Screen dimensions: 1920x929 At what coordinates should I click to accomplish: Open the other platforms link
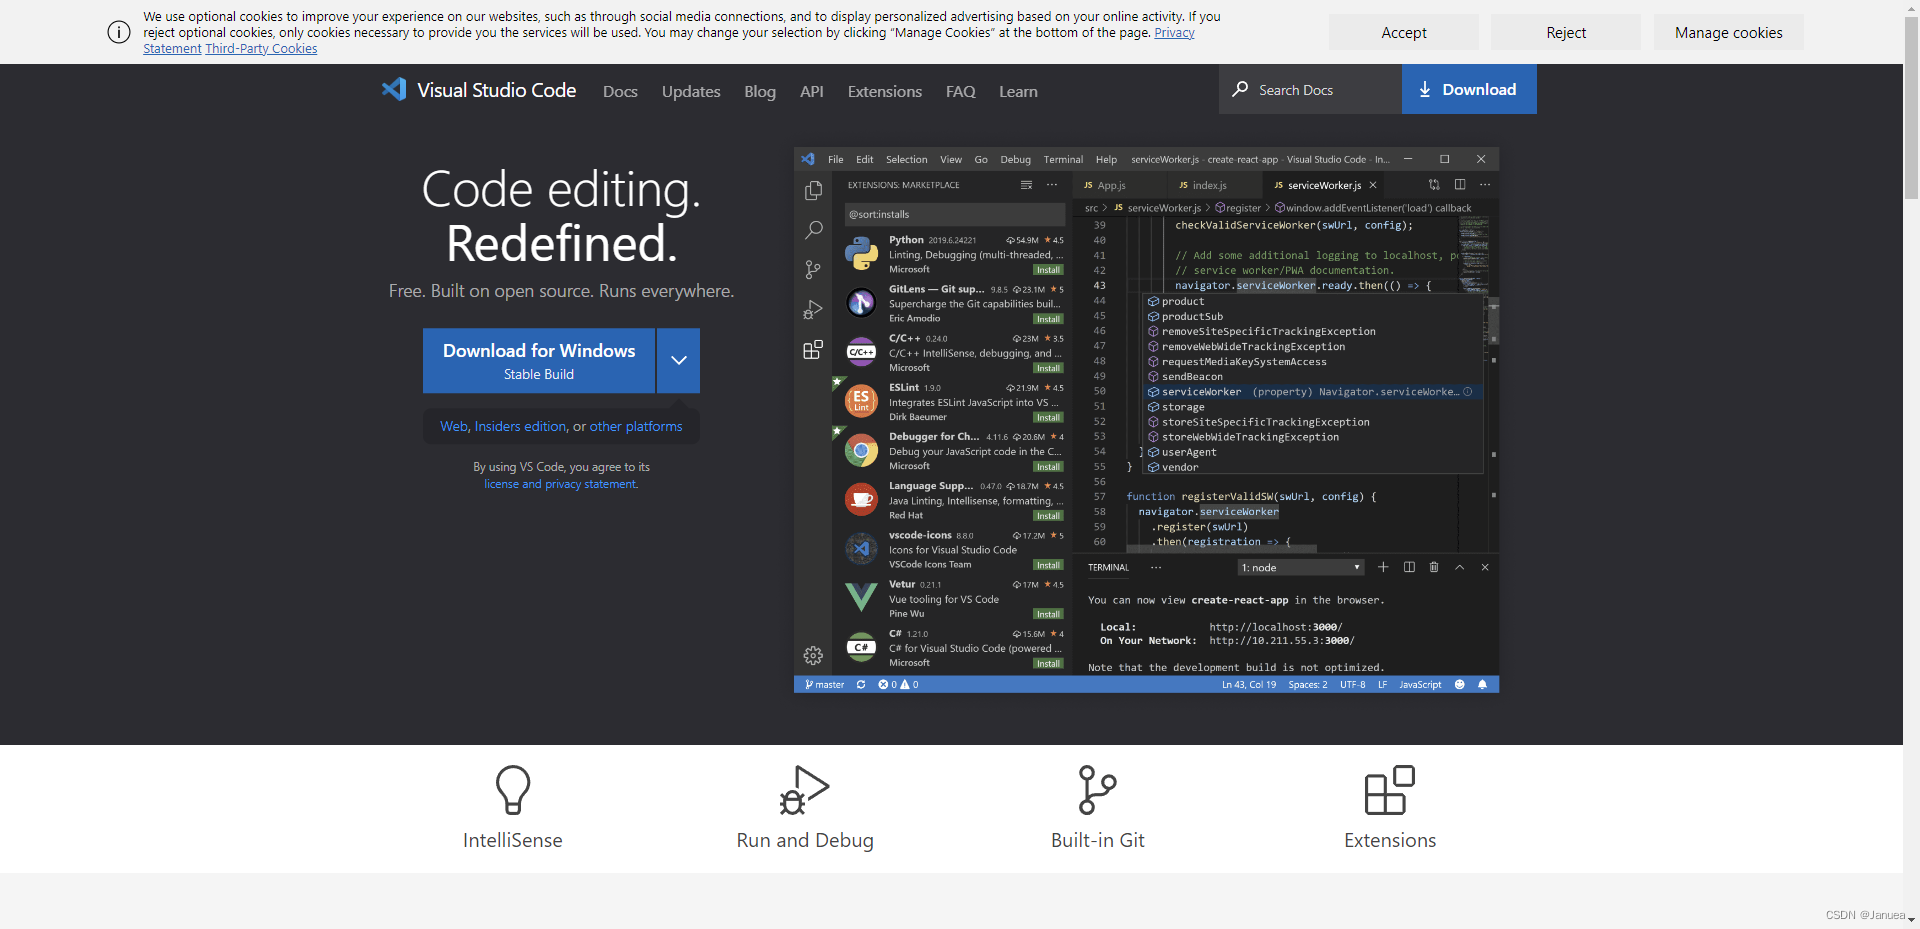pos(636,426)
